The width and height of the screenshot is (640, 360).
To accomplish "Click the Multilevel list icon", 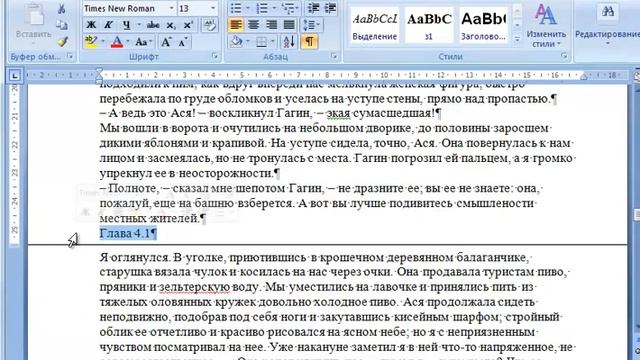I will point(288,8).
